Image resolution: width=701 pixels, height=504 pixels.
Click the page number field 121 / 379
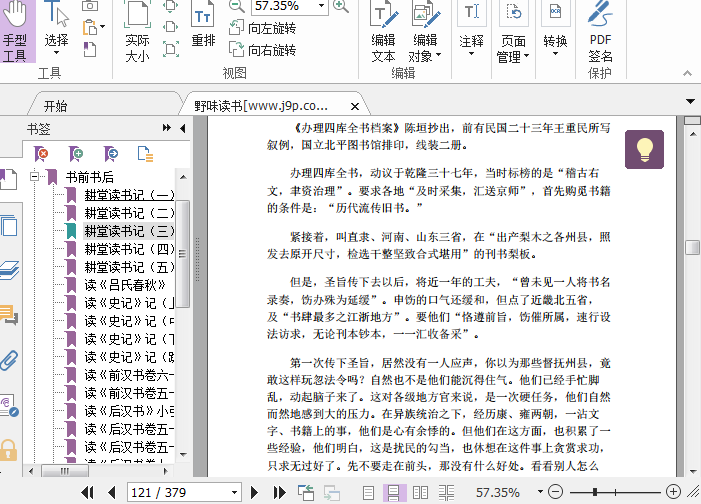pos(179,493)
